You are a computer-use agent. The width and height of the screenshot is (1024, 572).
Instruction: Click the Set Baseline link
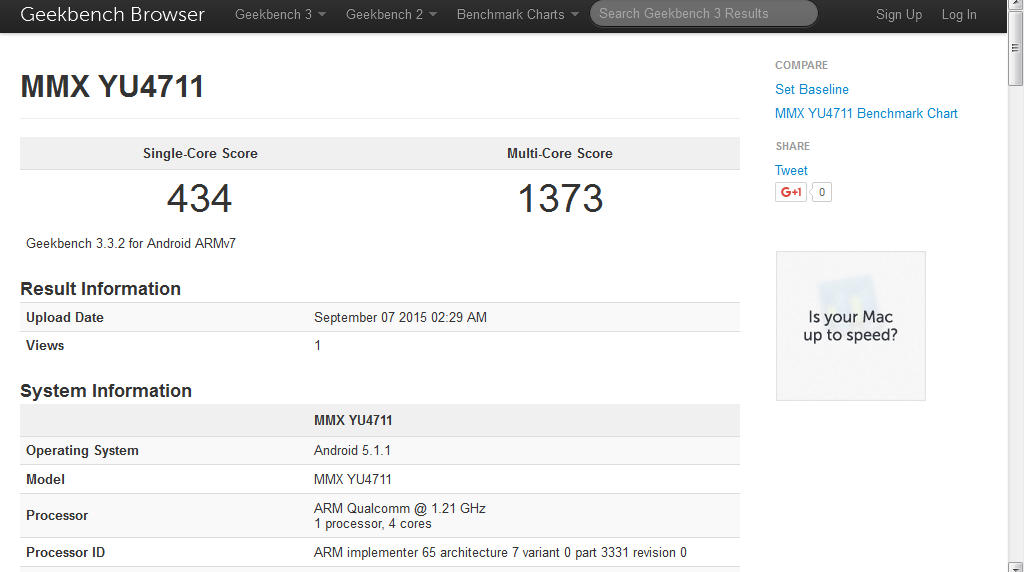click(x=812, y=90)
